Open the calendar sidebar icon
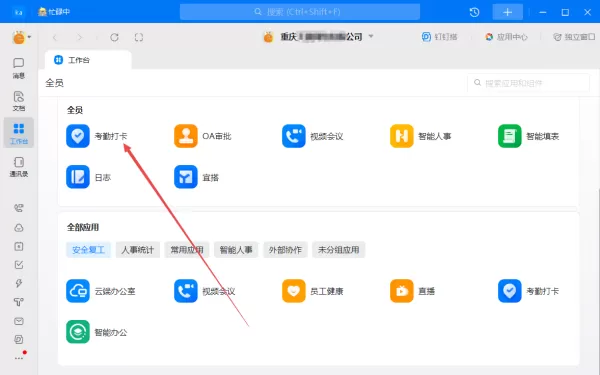 tap(18, 246)
